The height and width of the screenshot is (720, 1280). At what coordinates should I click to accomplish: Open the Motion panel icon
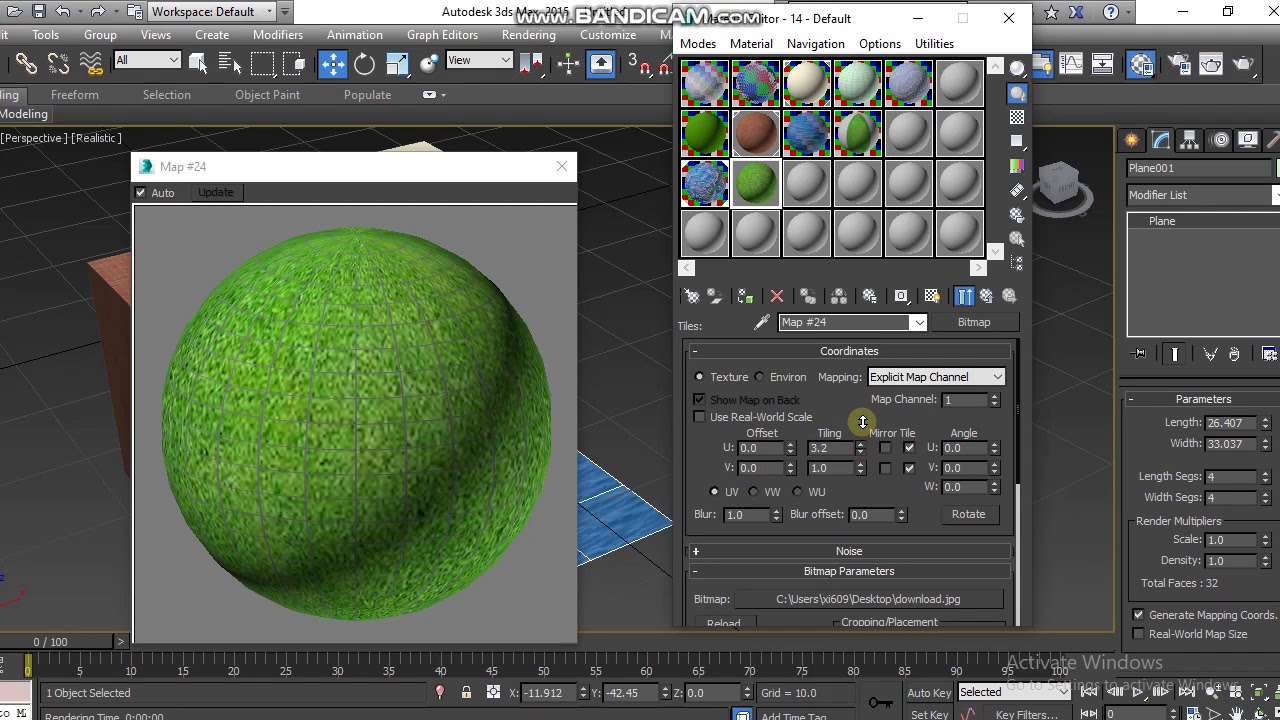[1220, 140]
